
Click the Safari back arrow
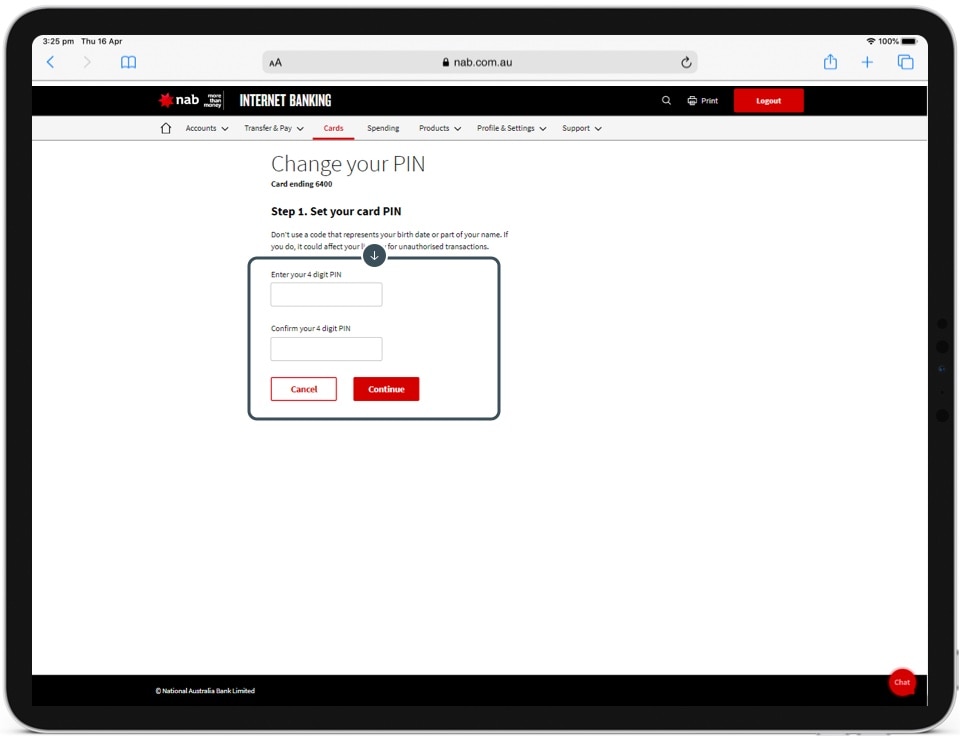[51, 62]
